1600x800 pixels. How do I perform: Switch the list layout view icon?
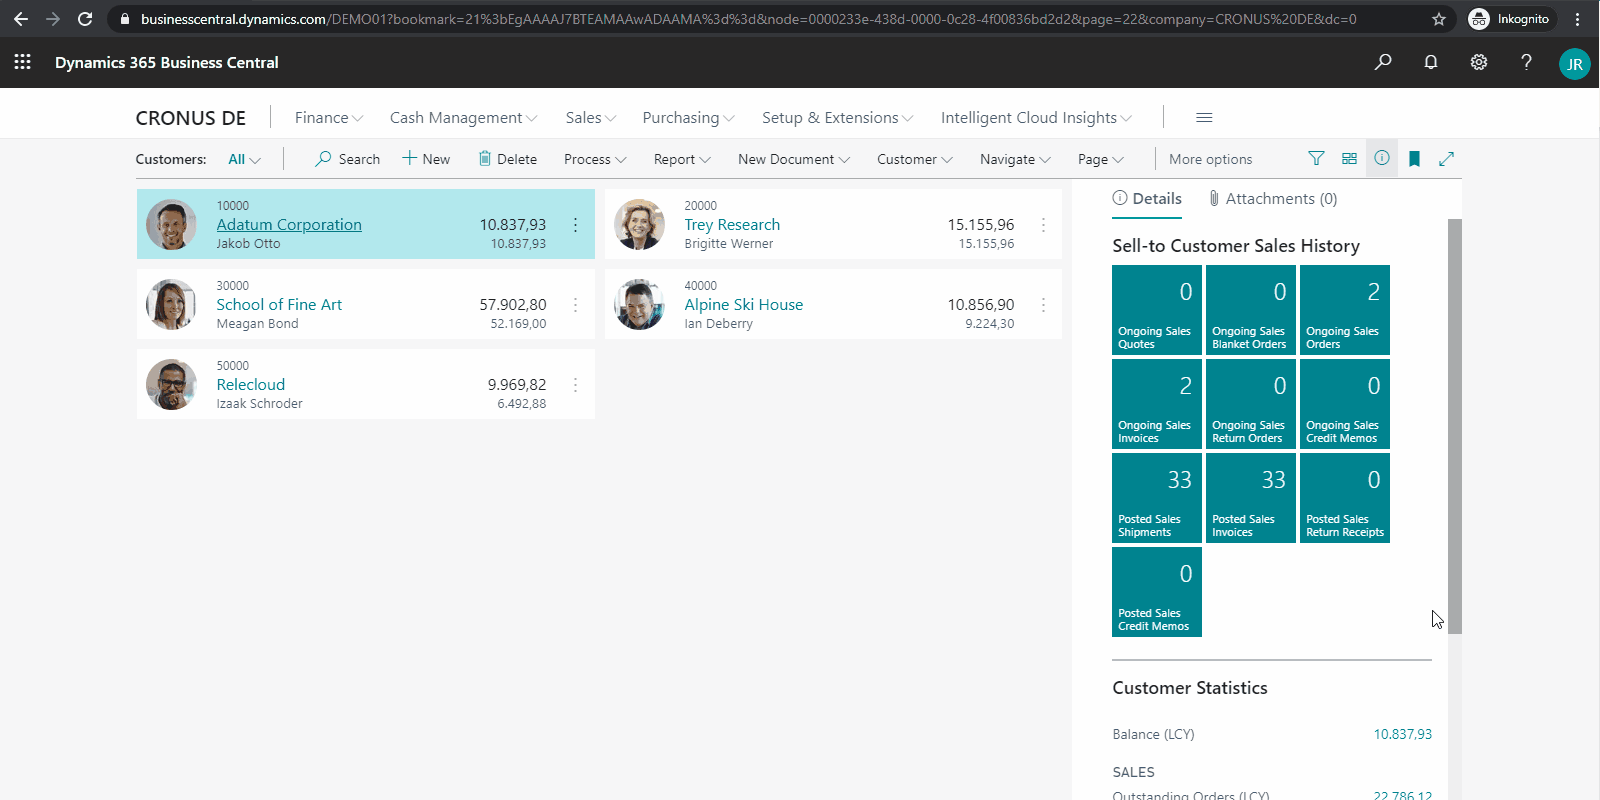coord(1349,158)
